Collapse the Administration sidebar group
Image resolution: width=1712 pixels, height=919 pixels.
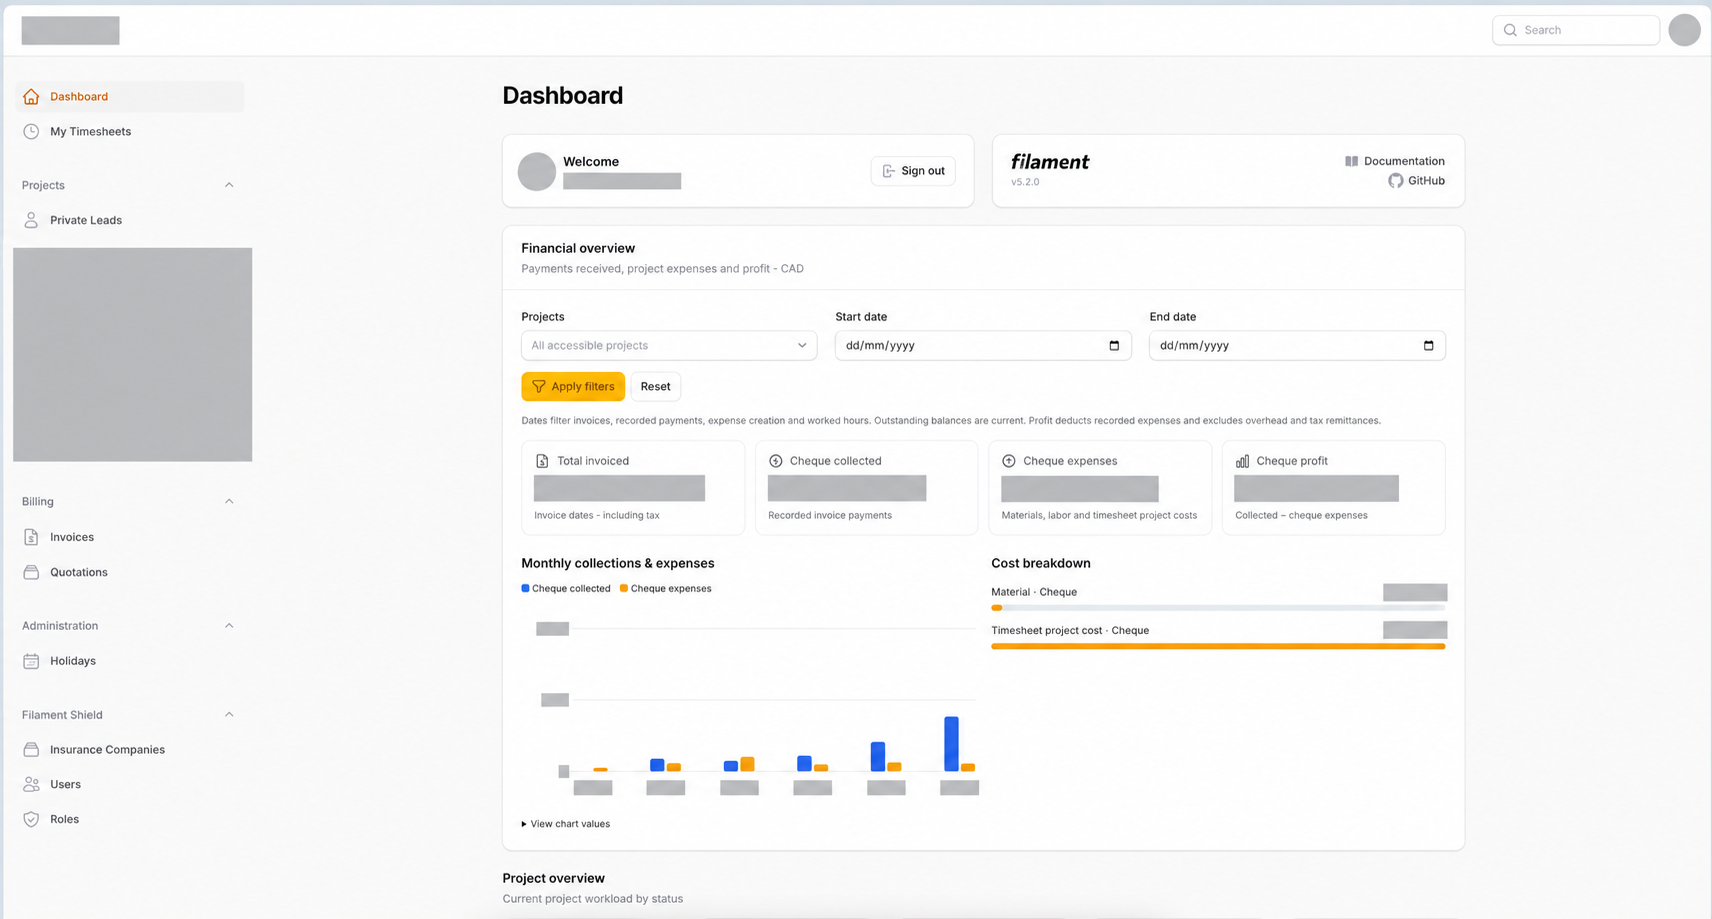pyautogui.click(x=229, y=626)
